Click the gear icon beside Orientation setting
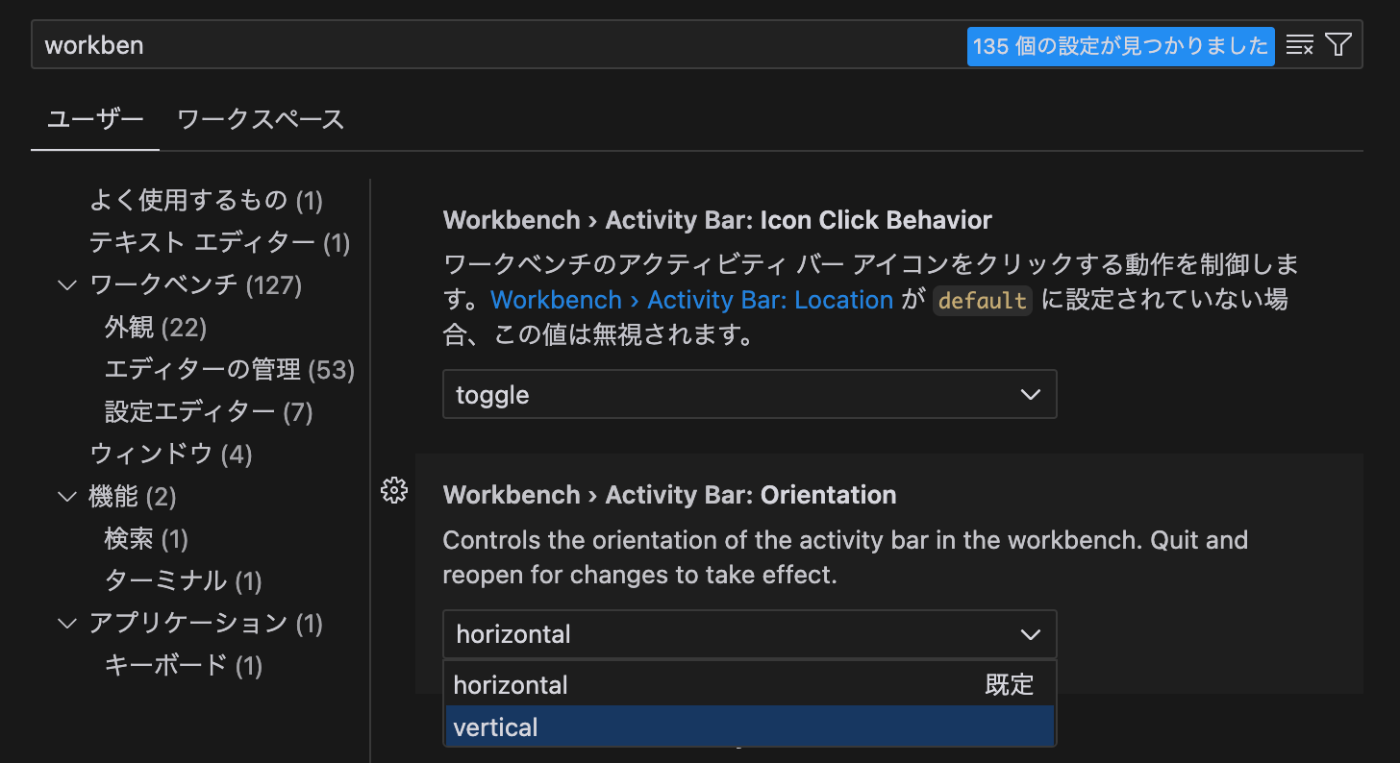The width and height of the screenshot is (1400, 763). click(x=394, y=490)
